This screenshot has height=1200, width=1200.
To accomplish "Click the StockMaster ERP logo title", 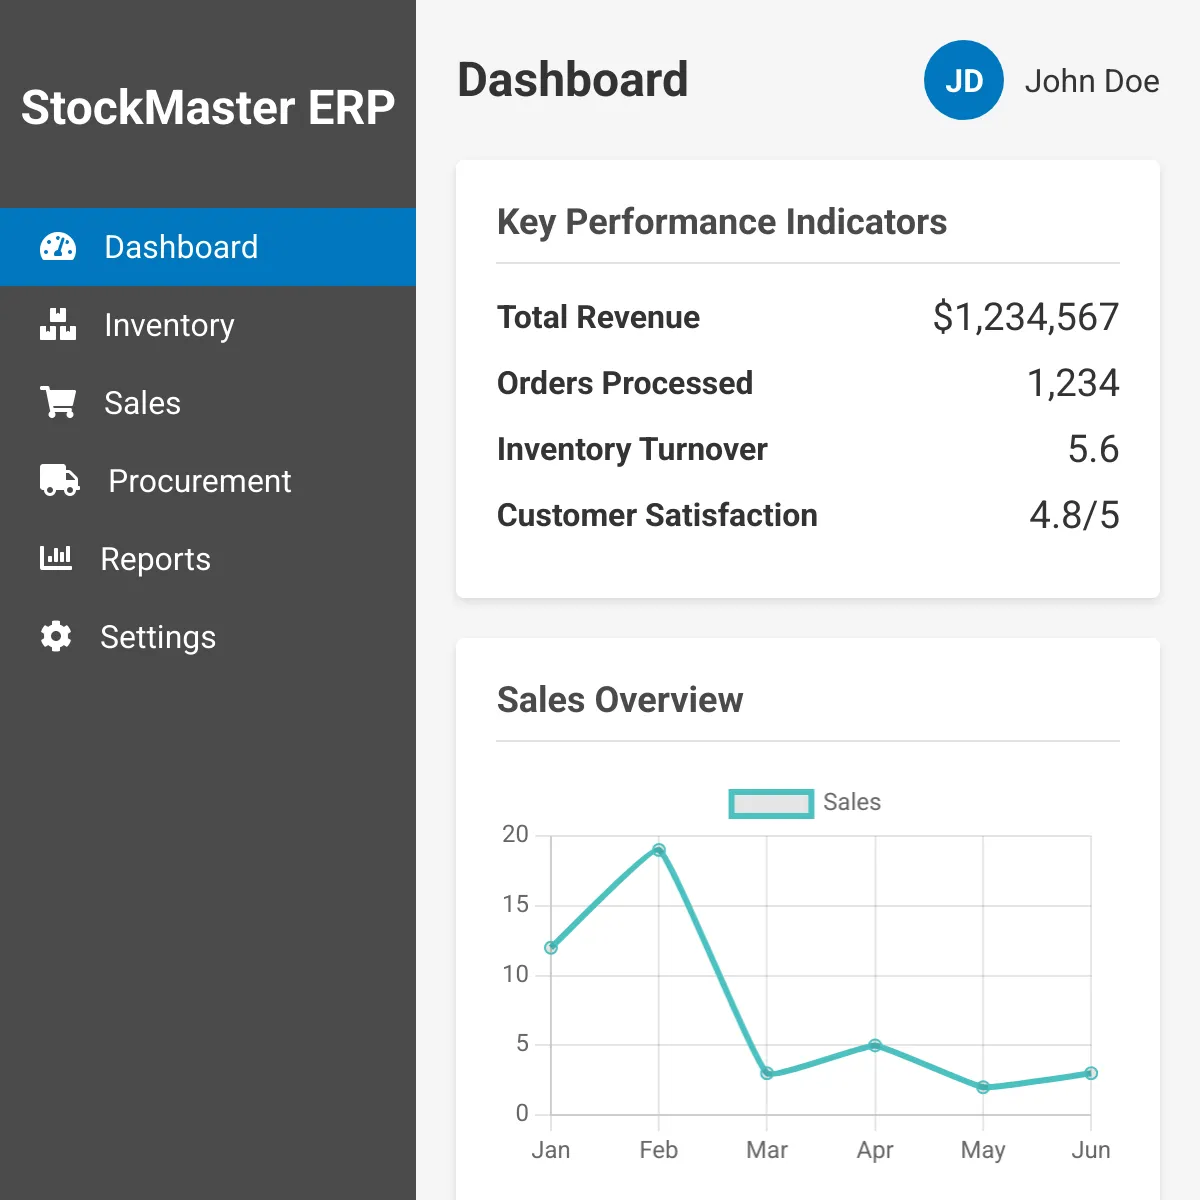I will (x=208, y=107).
